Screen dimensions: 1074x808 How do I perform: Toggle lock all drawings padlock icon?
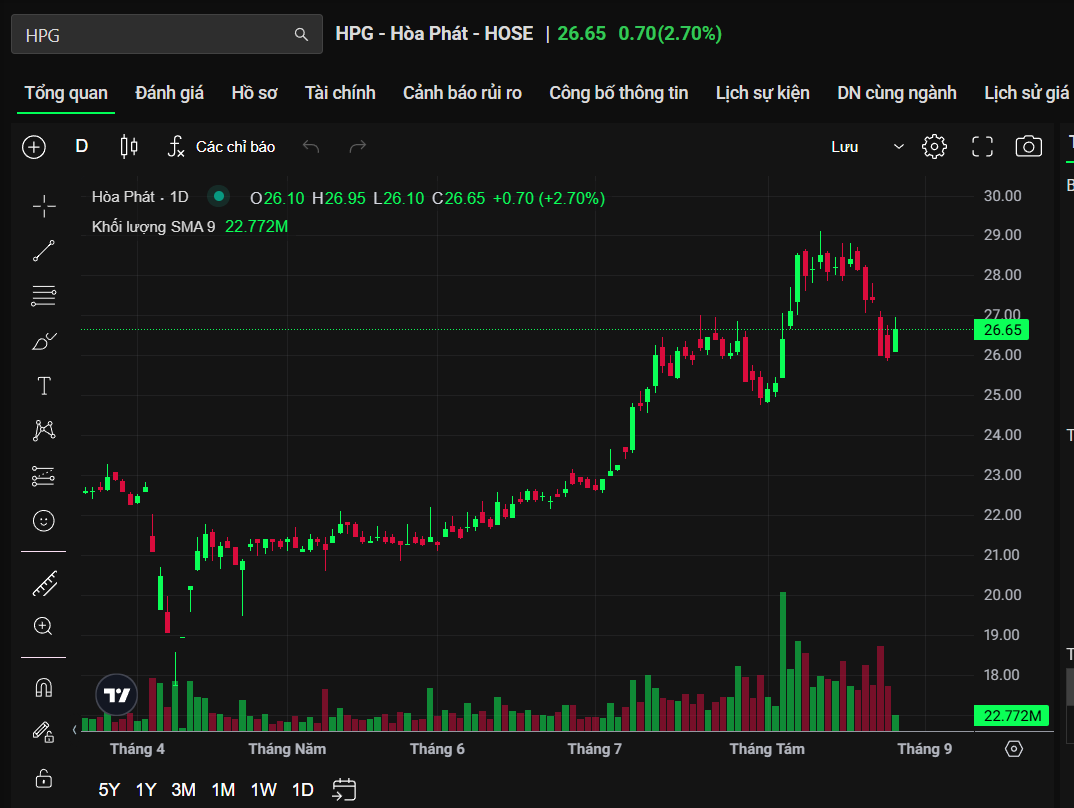click(x=44, y=779)
